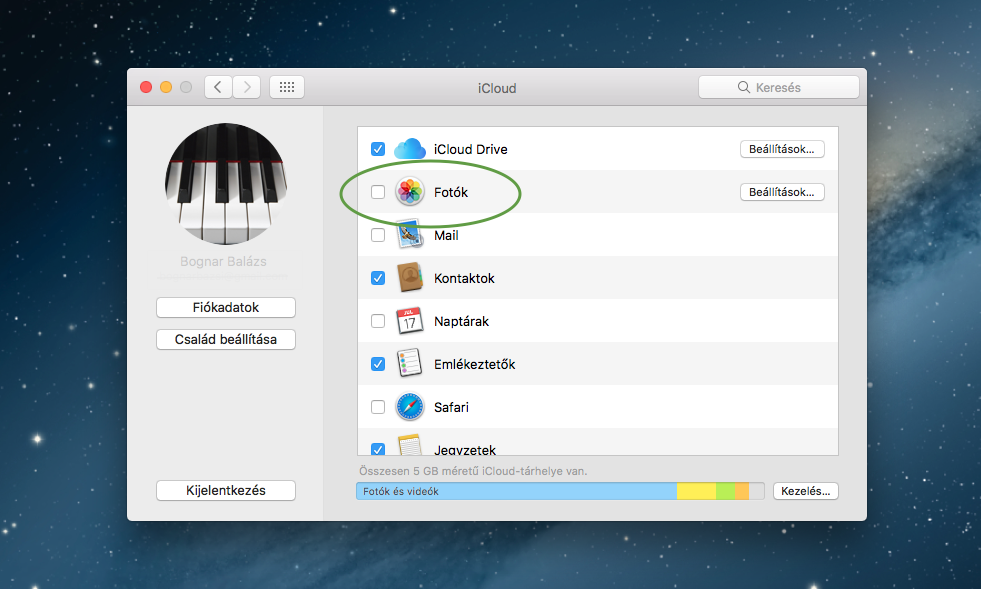The width and height of the screenshot is (981, 589).
Task: Show all preferences via grid button
Action: point(287,87)
